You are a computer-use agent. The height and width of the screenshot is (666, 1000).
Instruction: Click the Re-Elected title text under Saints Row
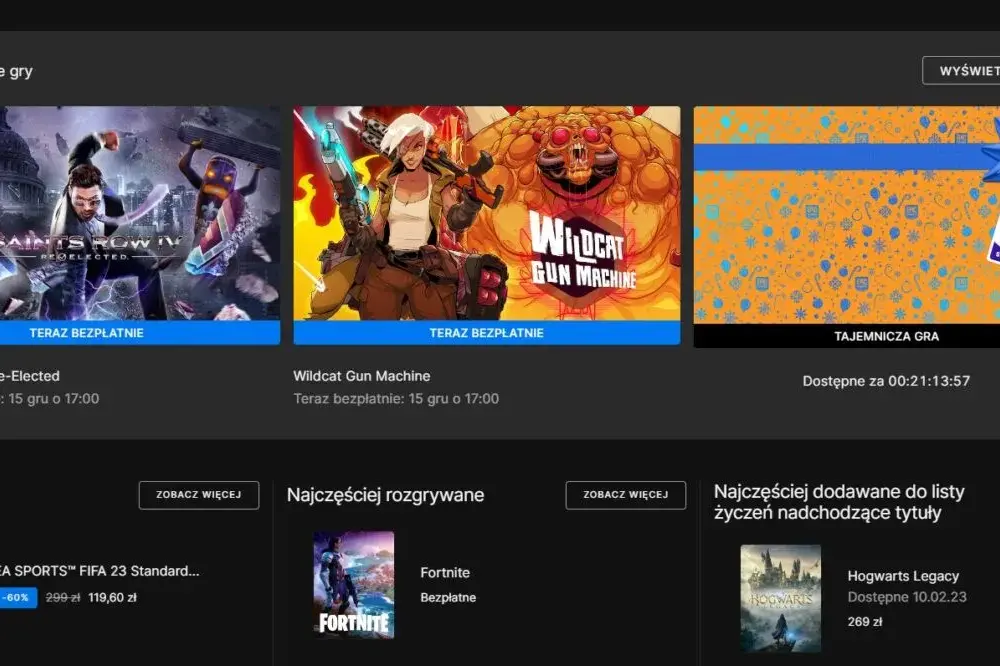coord(30,376)
